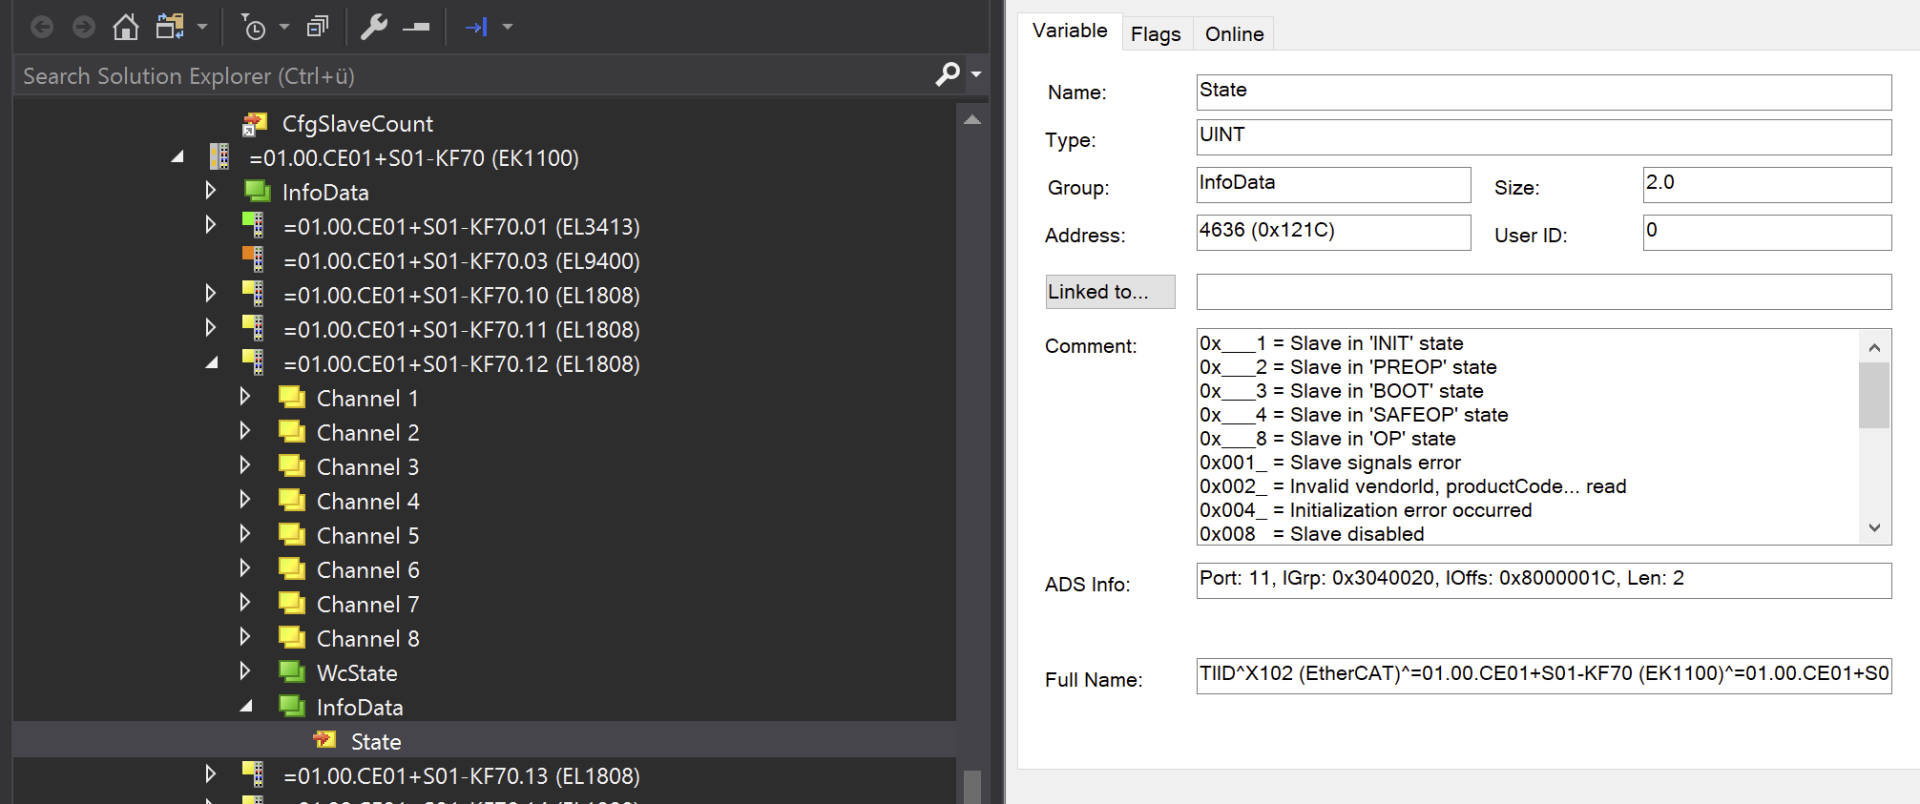The image size is (1920, 804).
Task: Click the Back navigation arrow
Action: (42, 27)
